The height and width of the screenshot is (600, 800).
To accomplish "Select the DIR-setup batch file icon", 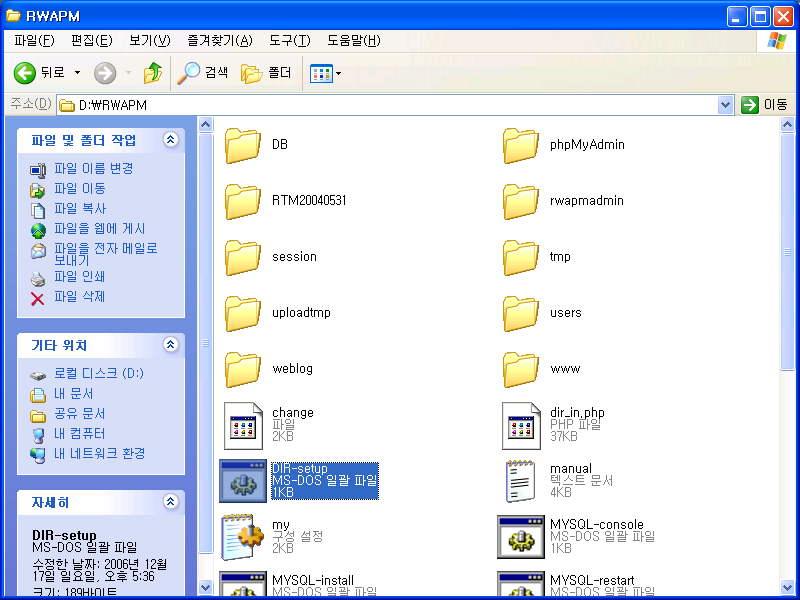I will (x=243, y=481).
